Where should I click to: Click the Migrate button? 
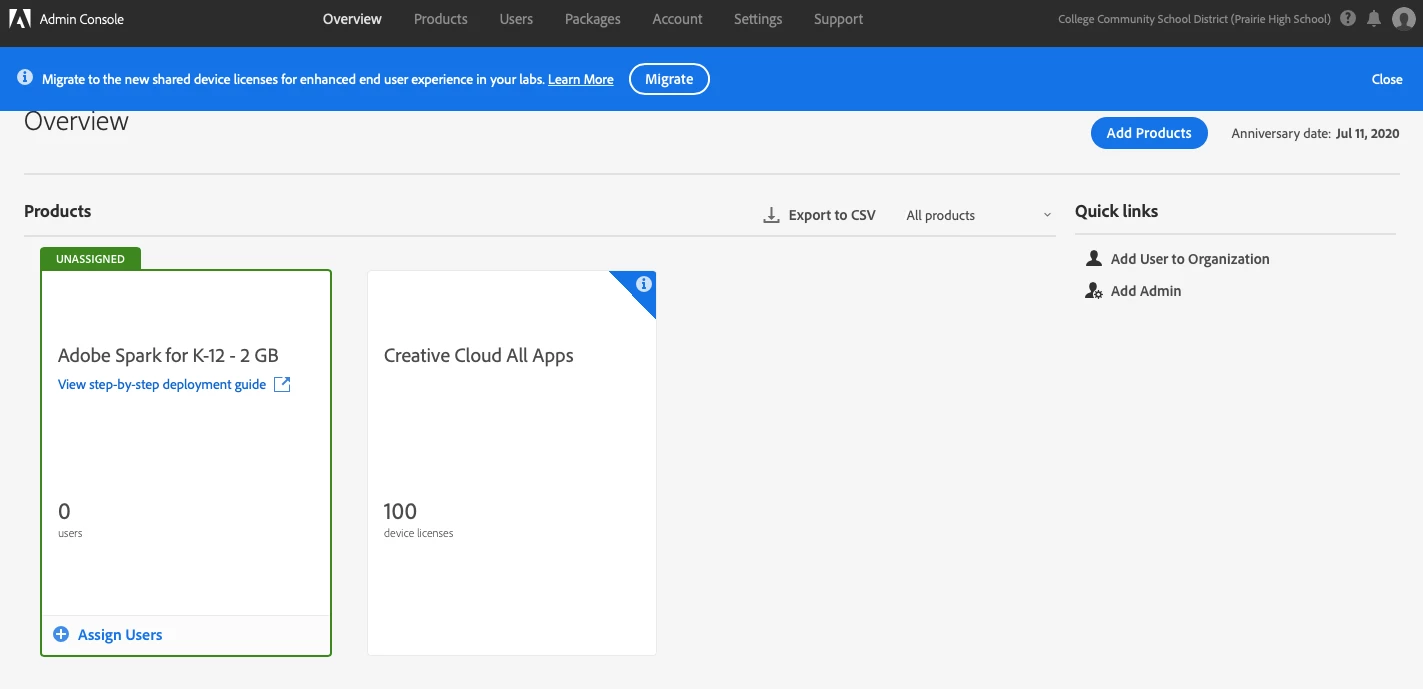669,79
